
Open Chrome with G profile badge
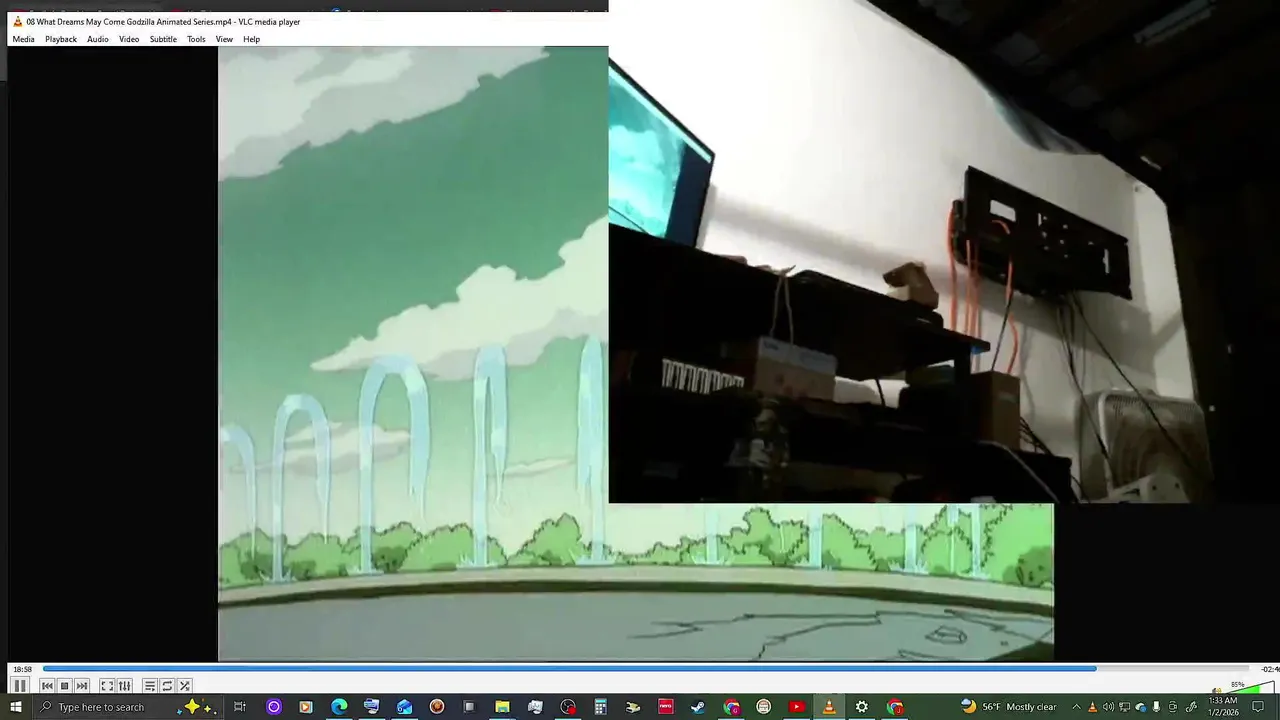(x=731, y=707)
